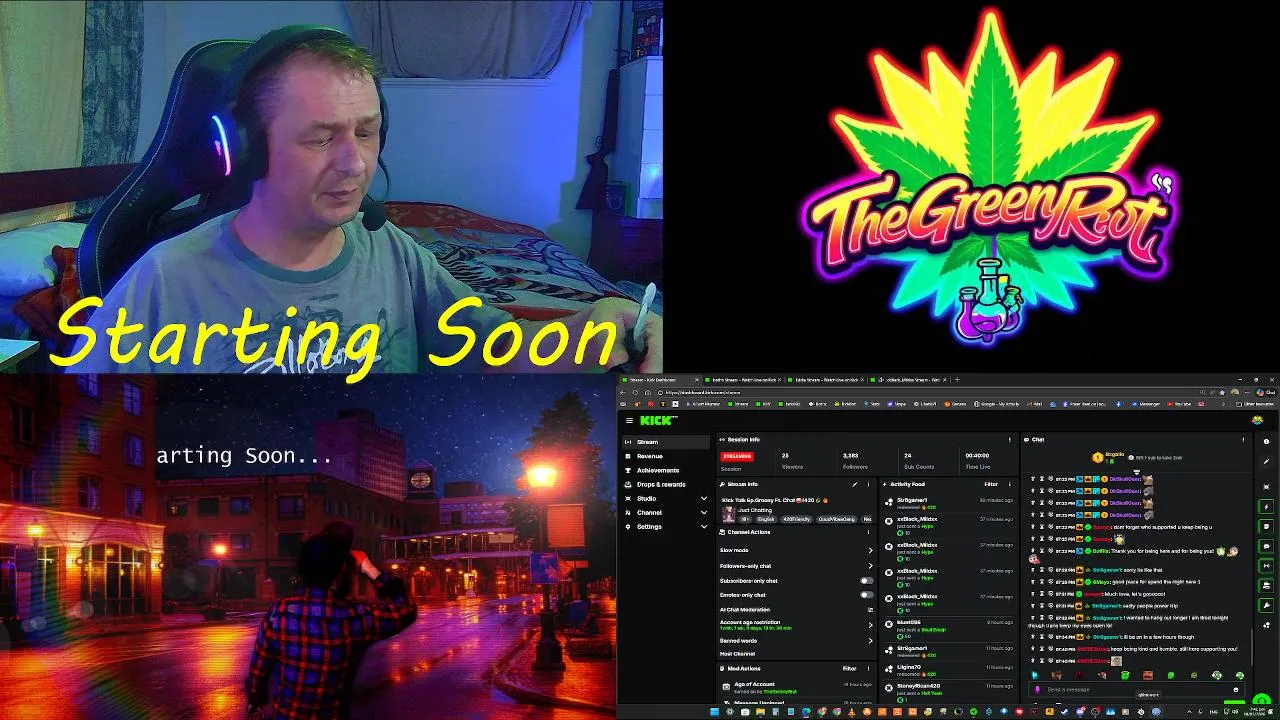Click the lightning bolt icon in right sidebar

pos(1266,507)
